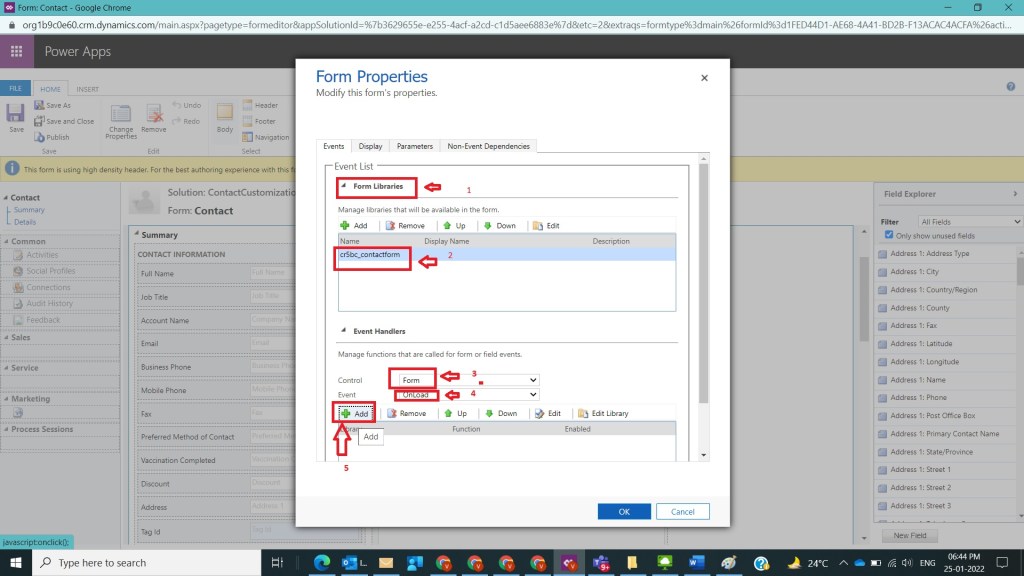Click Add icon in Form Libraries toolbar
The image size is (1024, 576).
(346, 226)
